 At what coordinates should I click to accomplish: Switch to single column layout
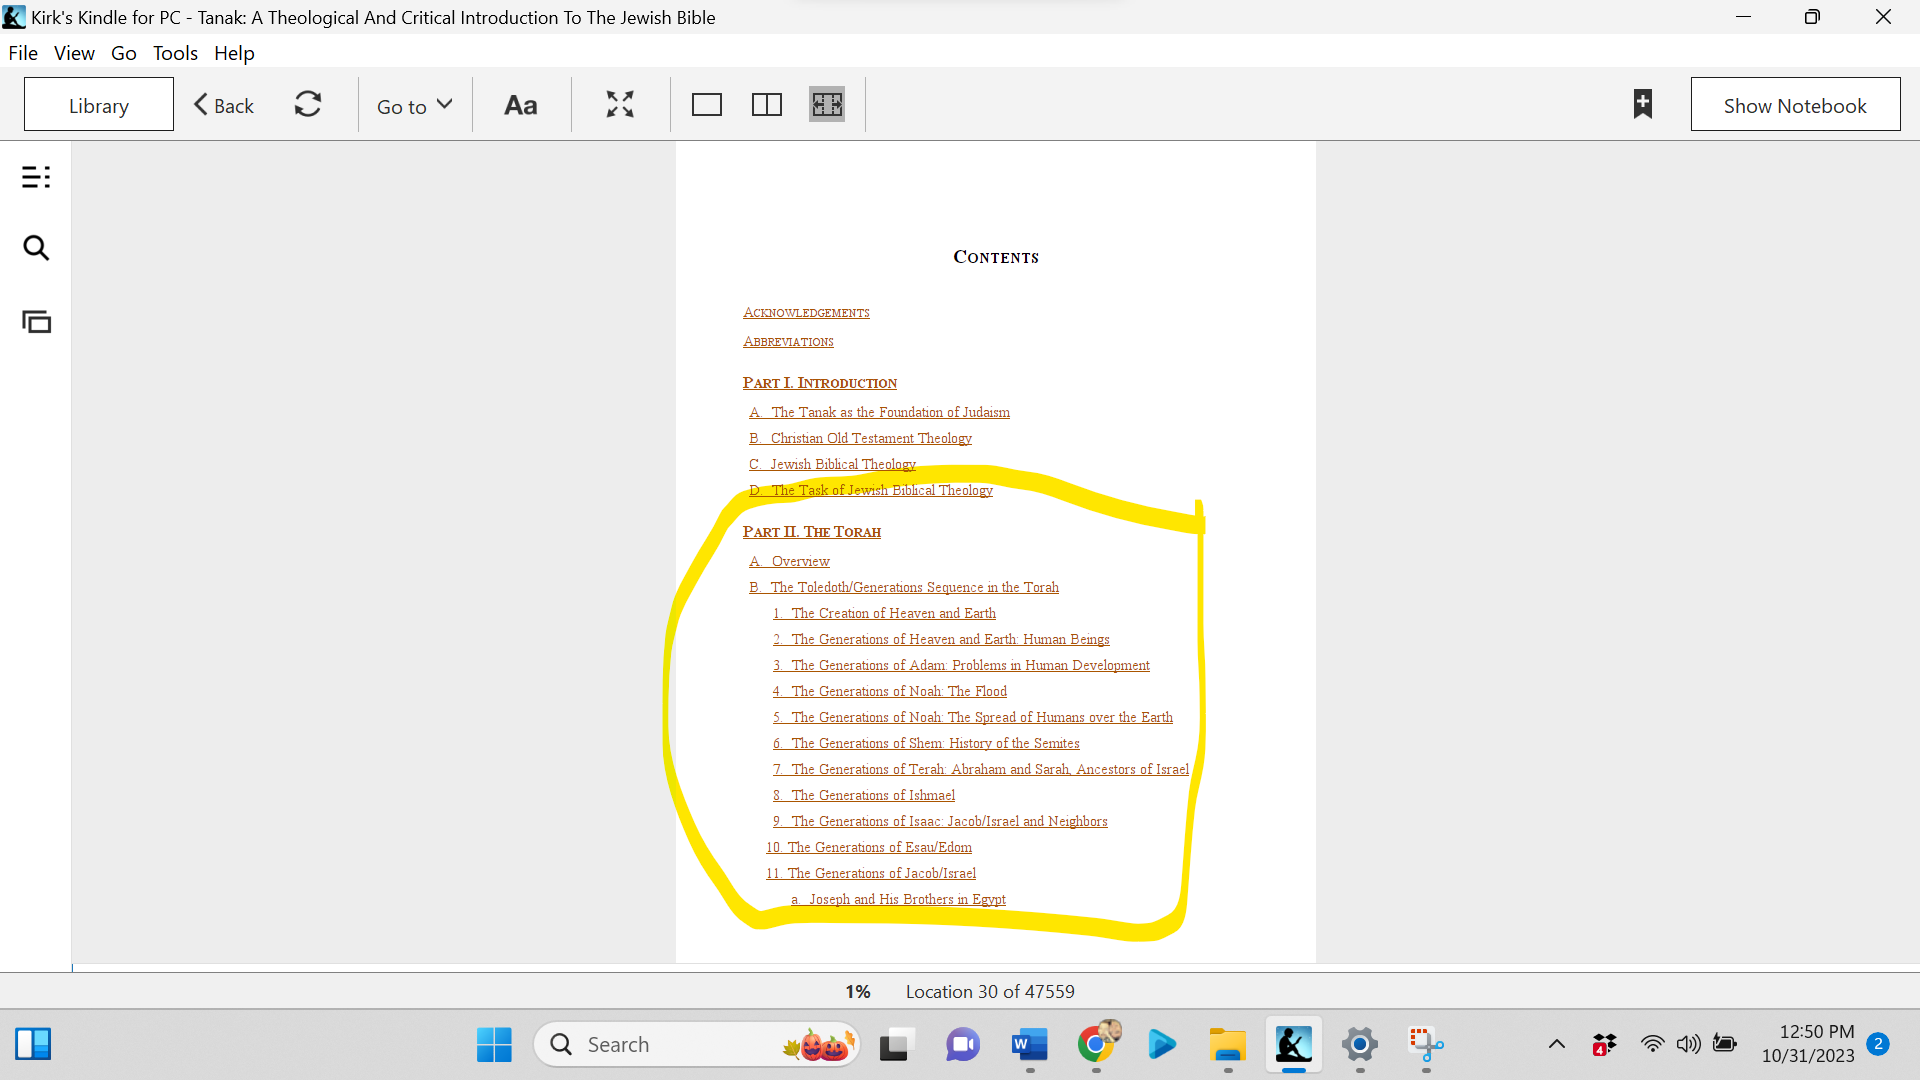[707, 104]
